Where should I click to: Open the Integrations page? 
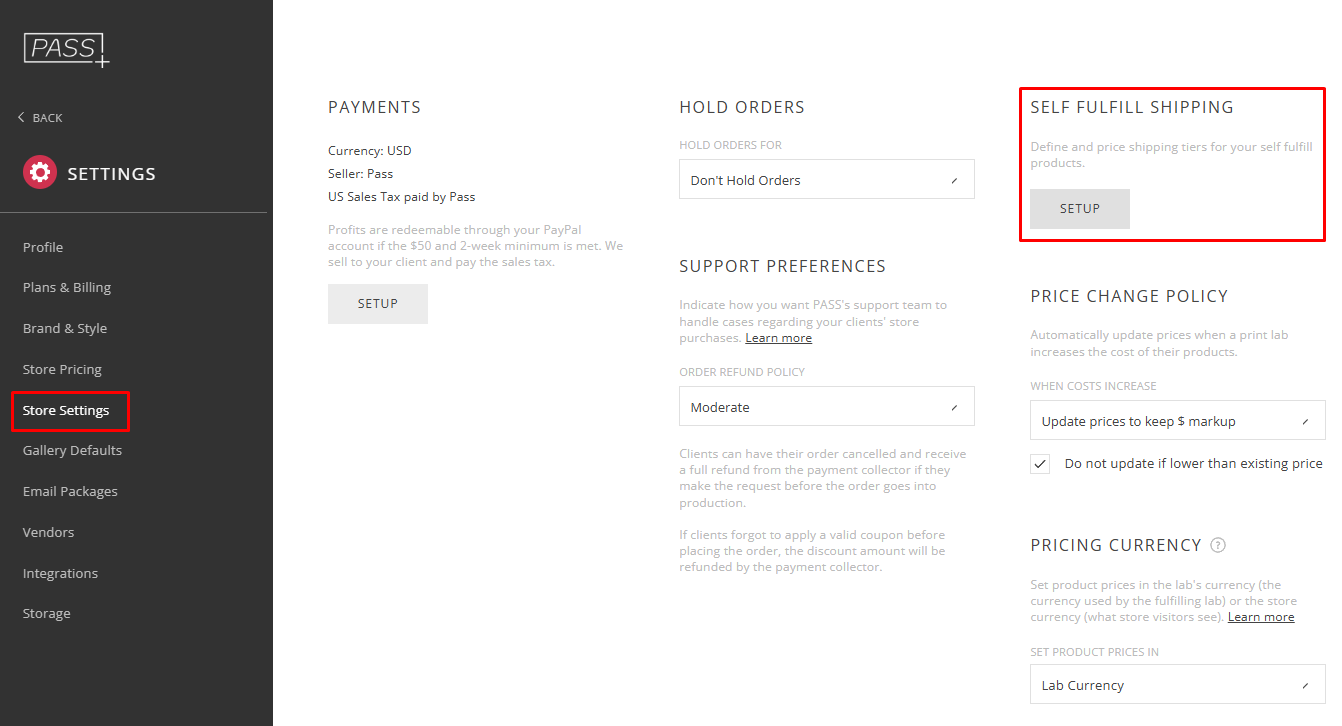(60, 573)
